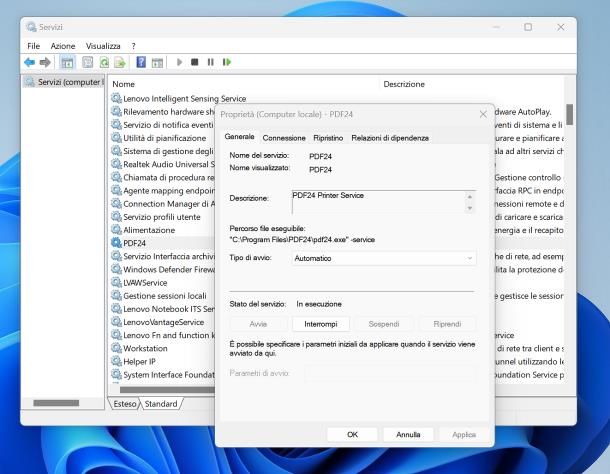The width and height of the screenshot is (610, 474).
Task: Click the blue back arrow toolbar icon
Action: (x=29, y=62)
